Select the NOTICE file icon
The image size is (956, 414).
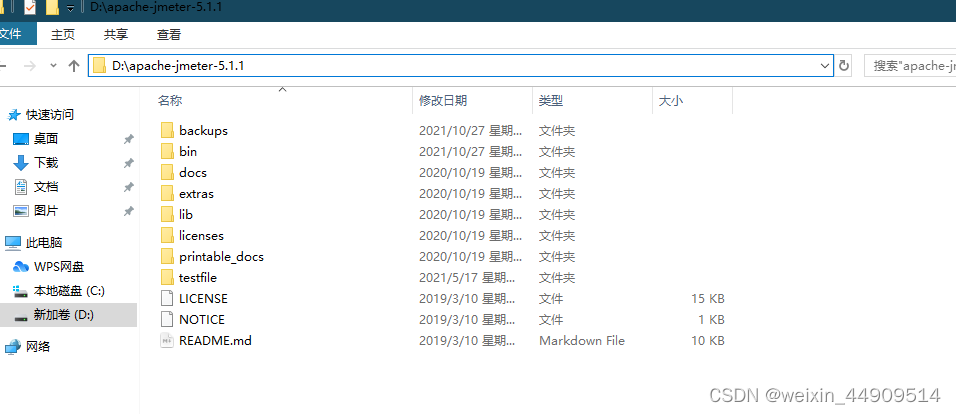click(x=167, y=319)
